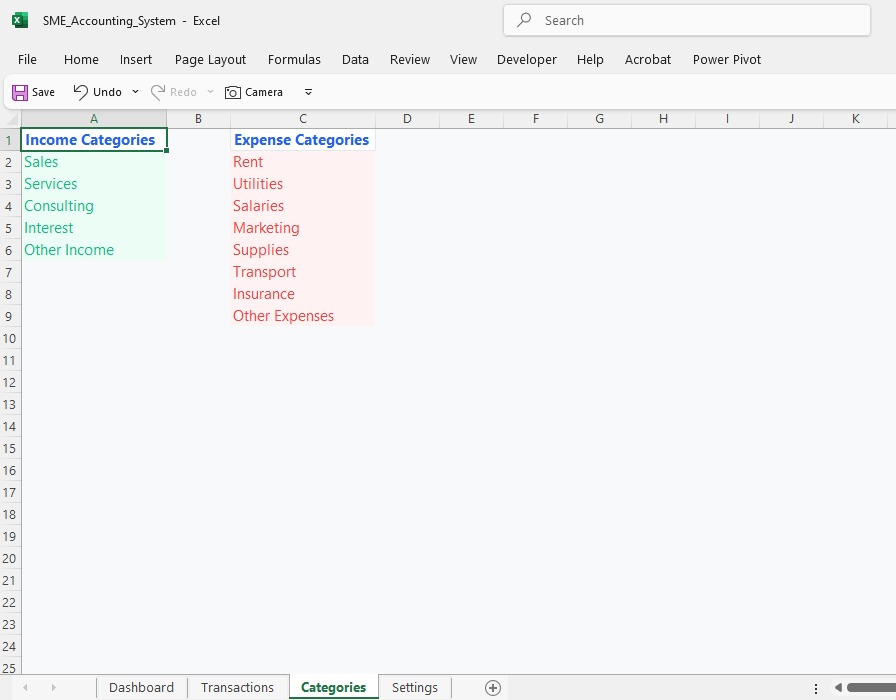Switch to the Dashboard sheet tab

141,687
